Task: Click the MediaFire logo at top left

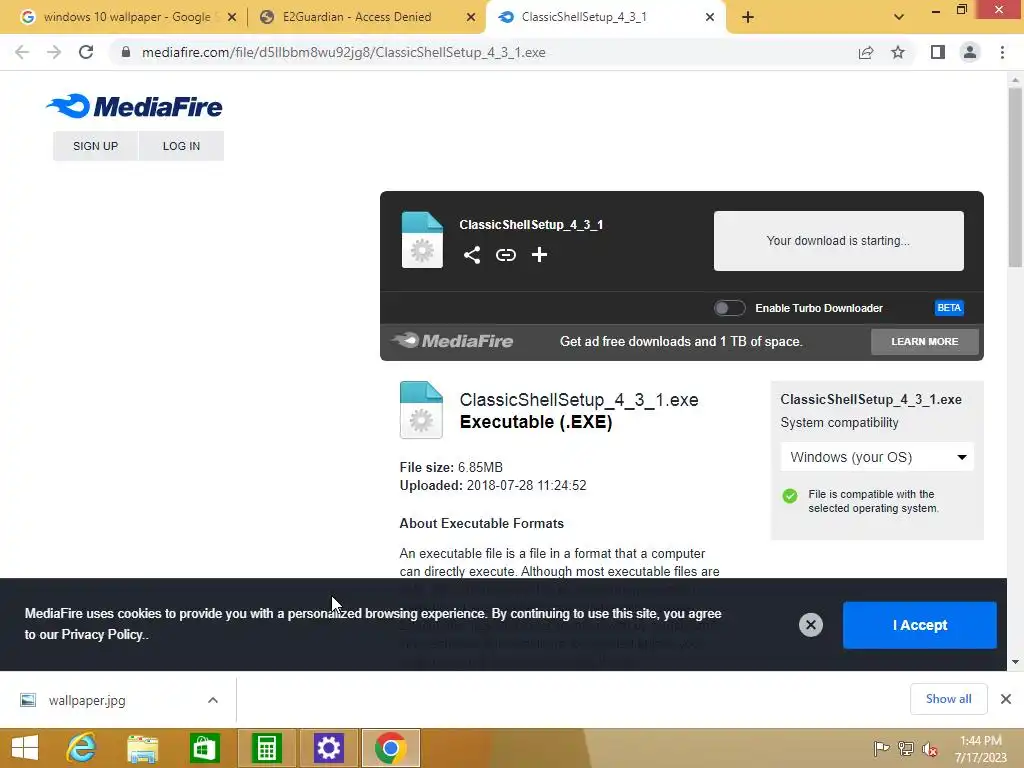Action: 135,106
